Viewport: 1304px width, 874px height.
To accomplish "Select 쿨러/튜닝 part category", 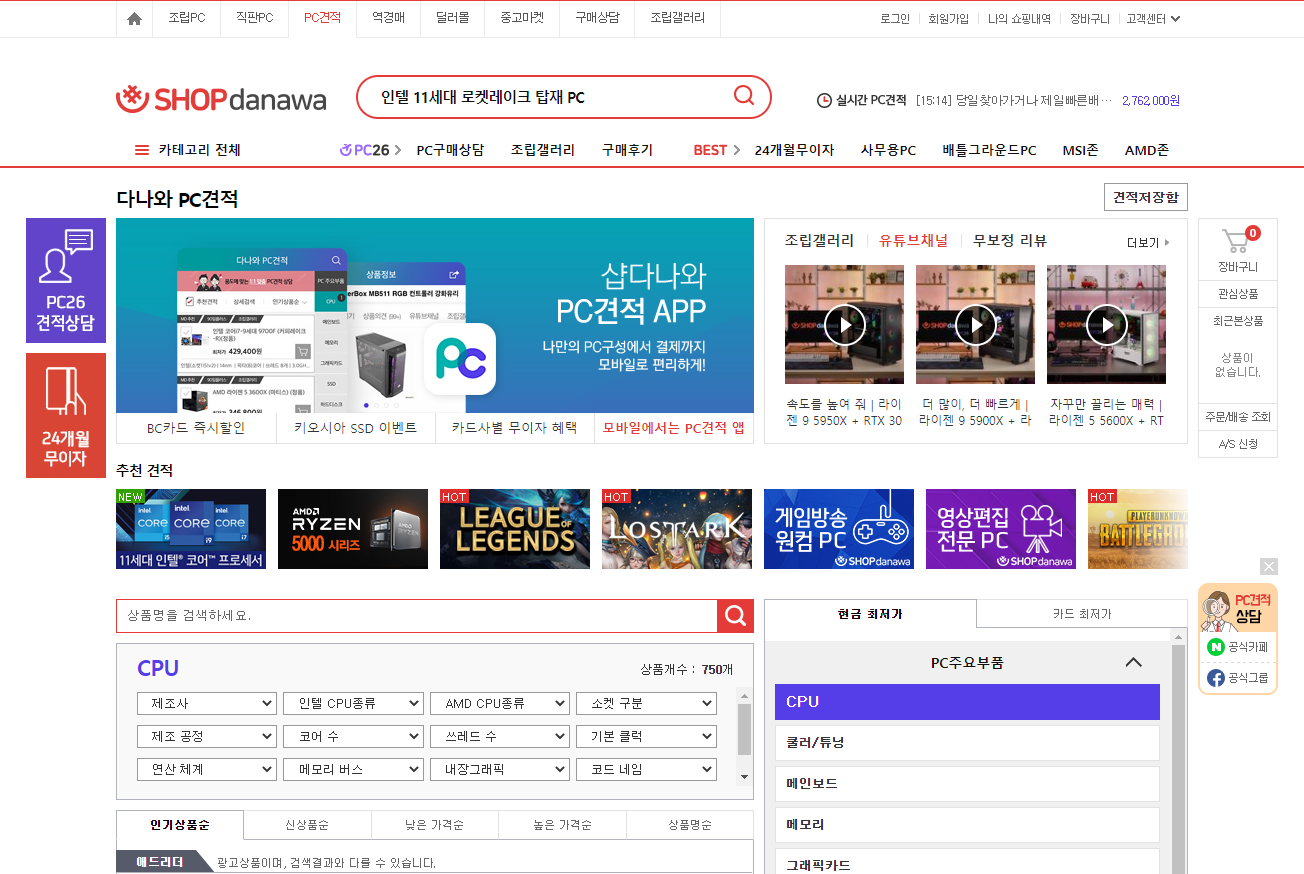I will (967, 743).
